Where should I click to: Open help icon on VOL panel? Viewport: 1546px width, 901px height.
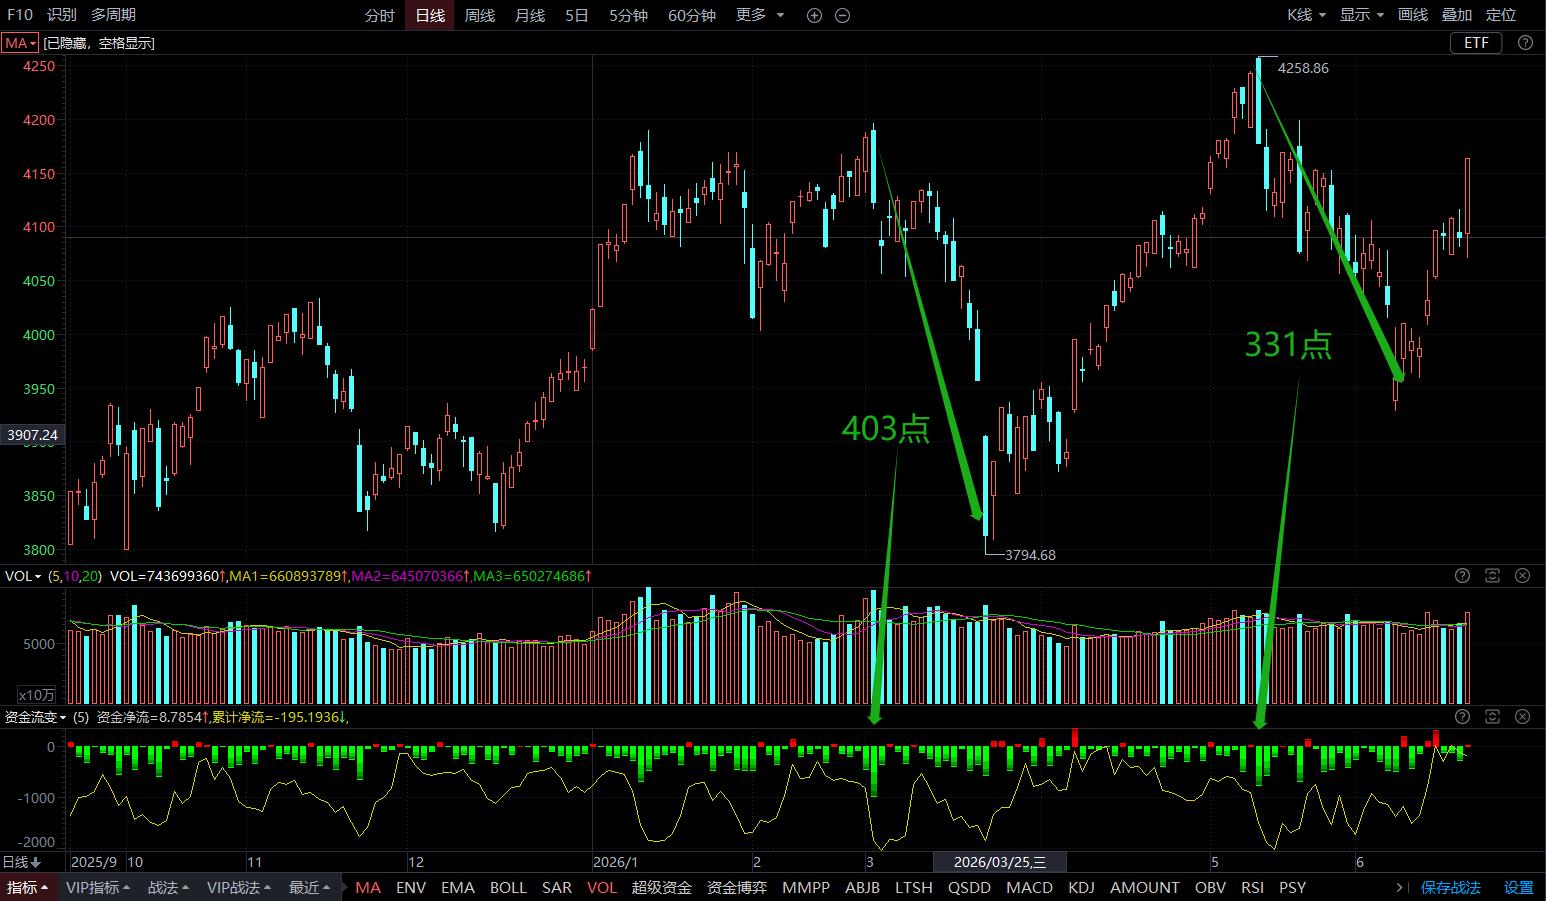(1462, 575)
